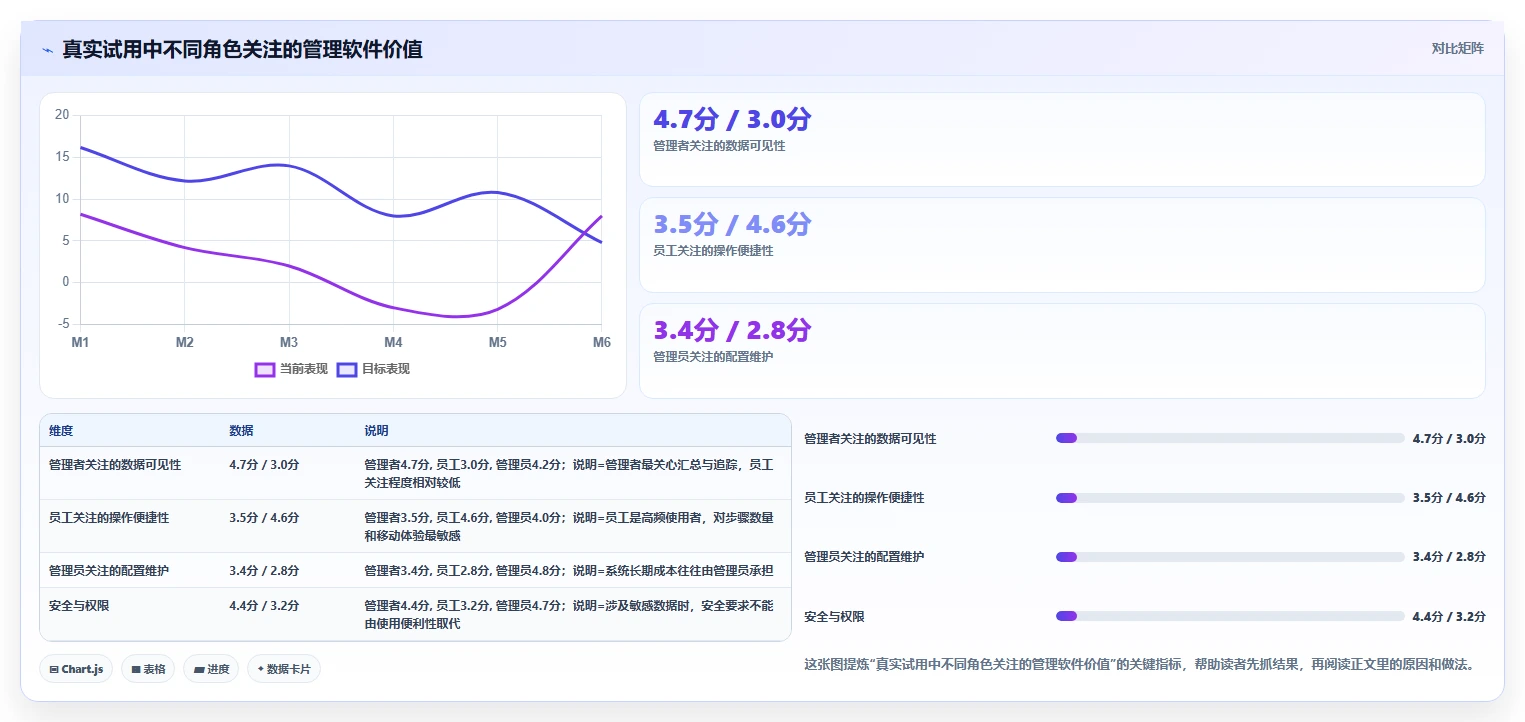Screen dimensions: 1525x722
Task: Click the 目标表现 legend text
Action: point(386,369)
